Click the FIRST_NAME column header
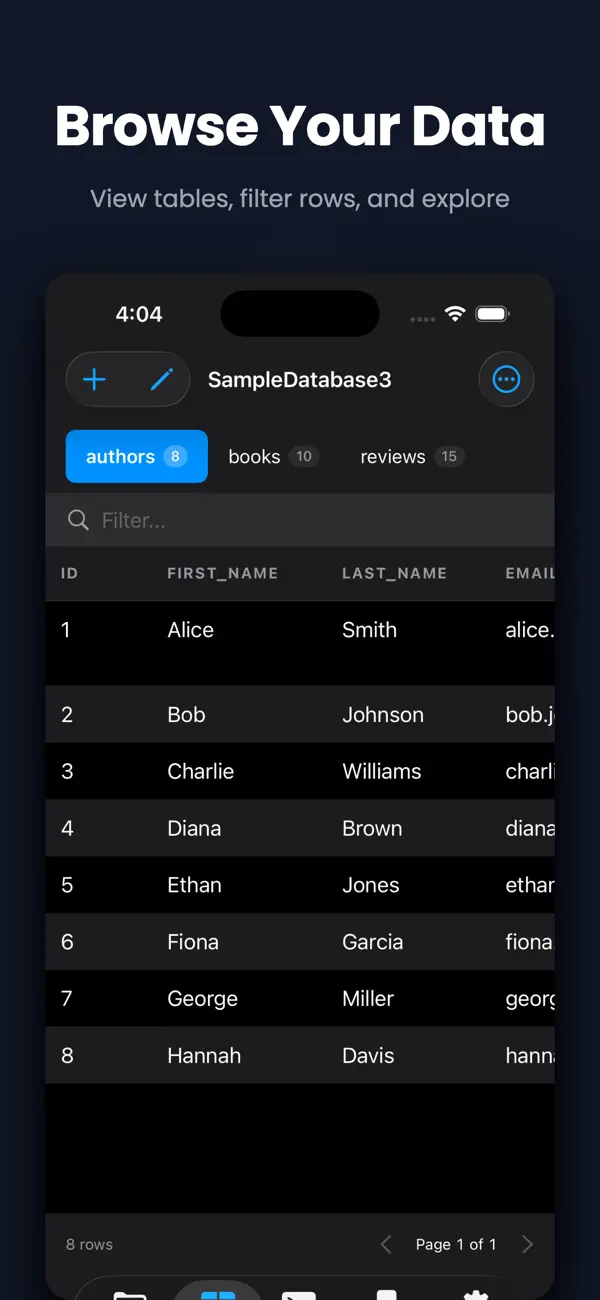 tap(221, 573)
